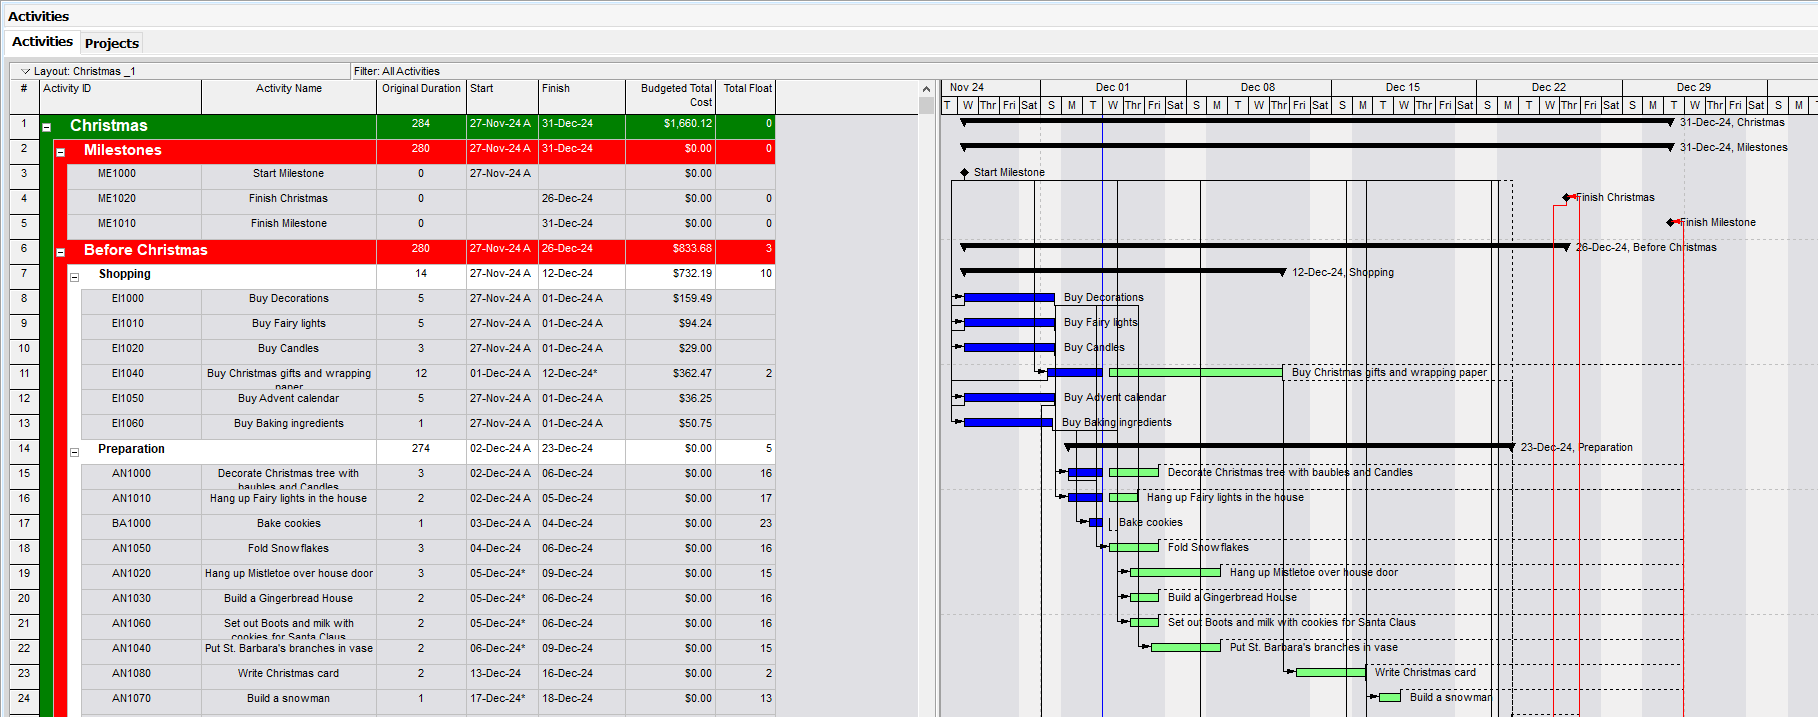This screenshot has height=717, width=1818.
Task: Select the Write Christmas card green bar
Action: click(1330, 673)
